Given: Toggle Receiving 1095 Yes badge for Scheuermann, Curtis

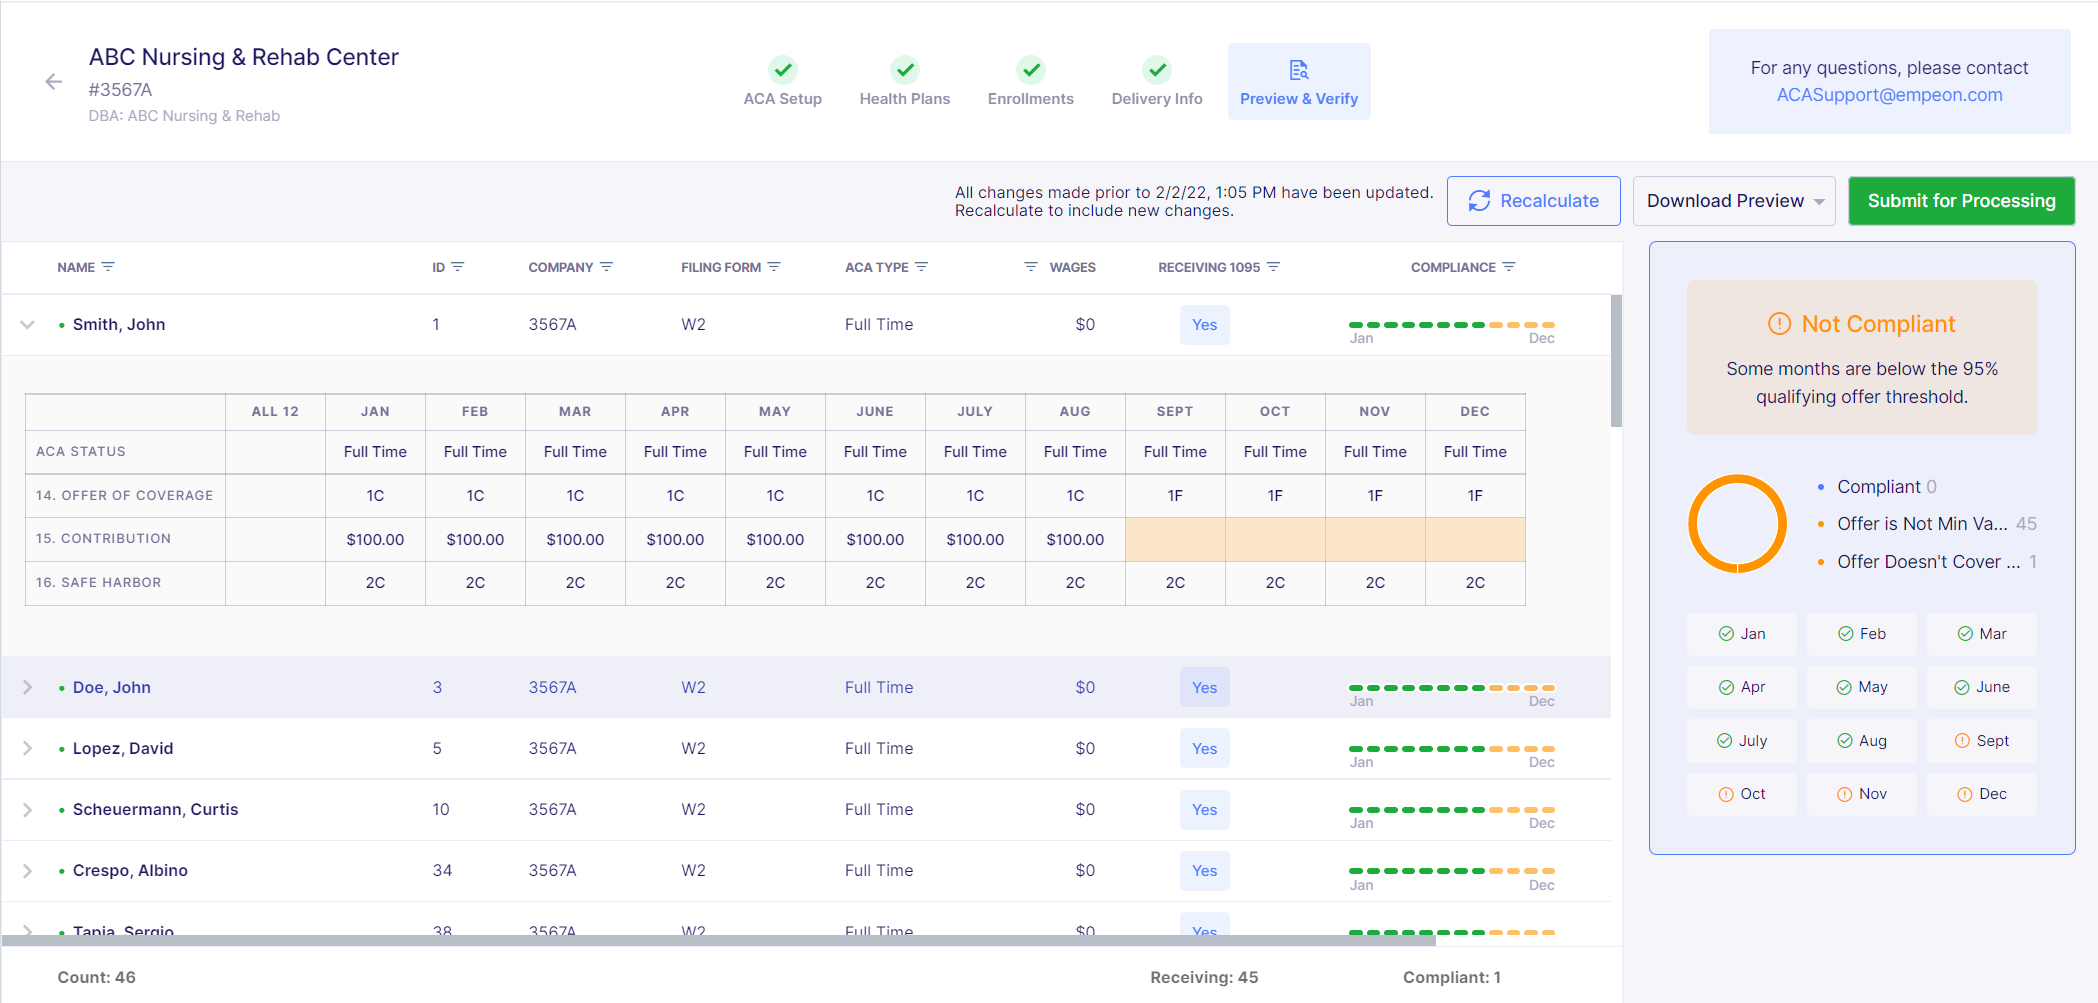Looking at the screenshot, I should [1205, 809].
